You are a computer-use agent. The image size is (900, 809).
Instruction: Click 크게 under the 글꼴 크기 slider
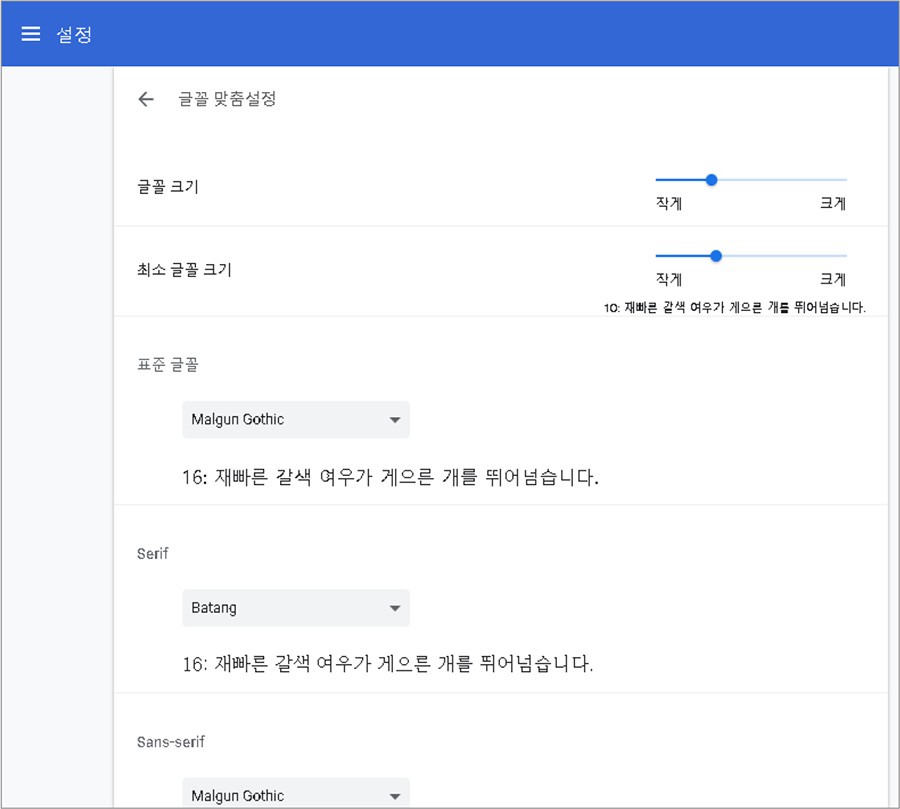pyautogui.click(x=833, y=203)
